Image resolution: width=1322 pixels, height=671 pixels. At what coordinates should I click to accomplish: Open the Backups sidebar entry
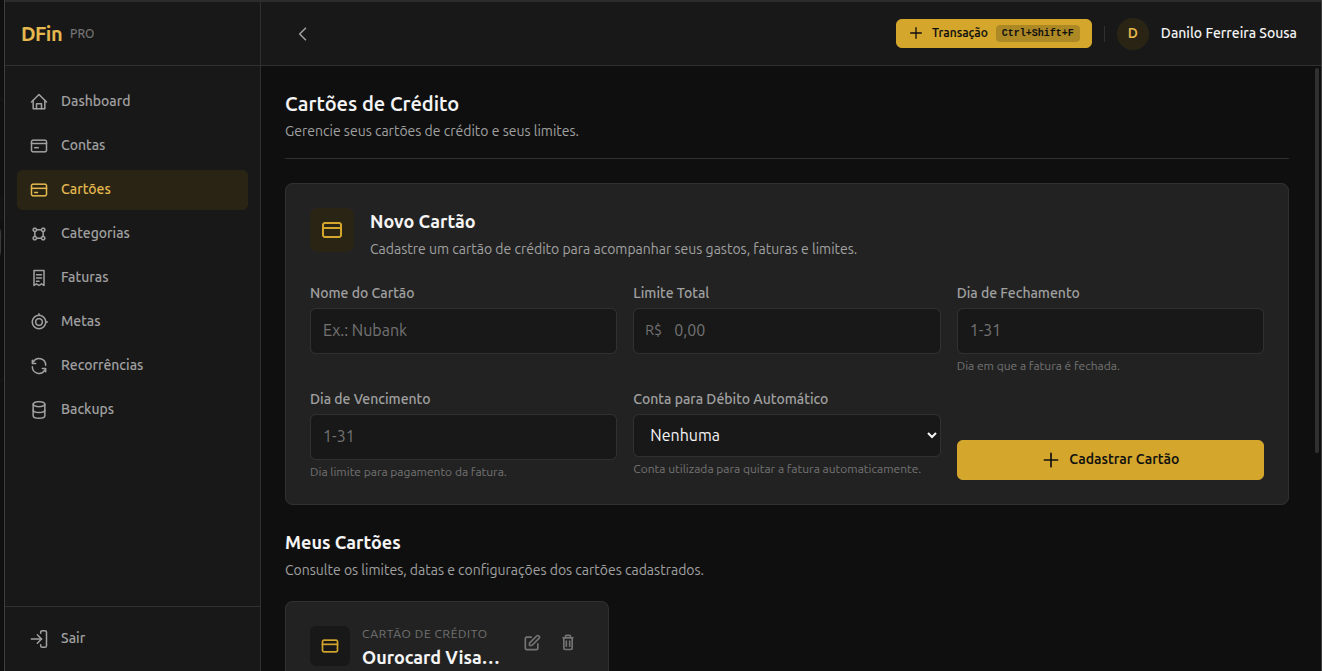point(132,409)
